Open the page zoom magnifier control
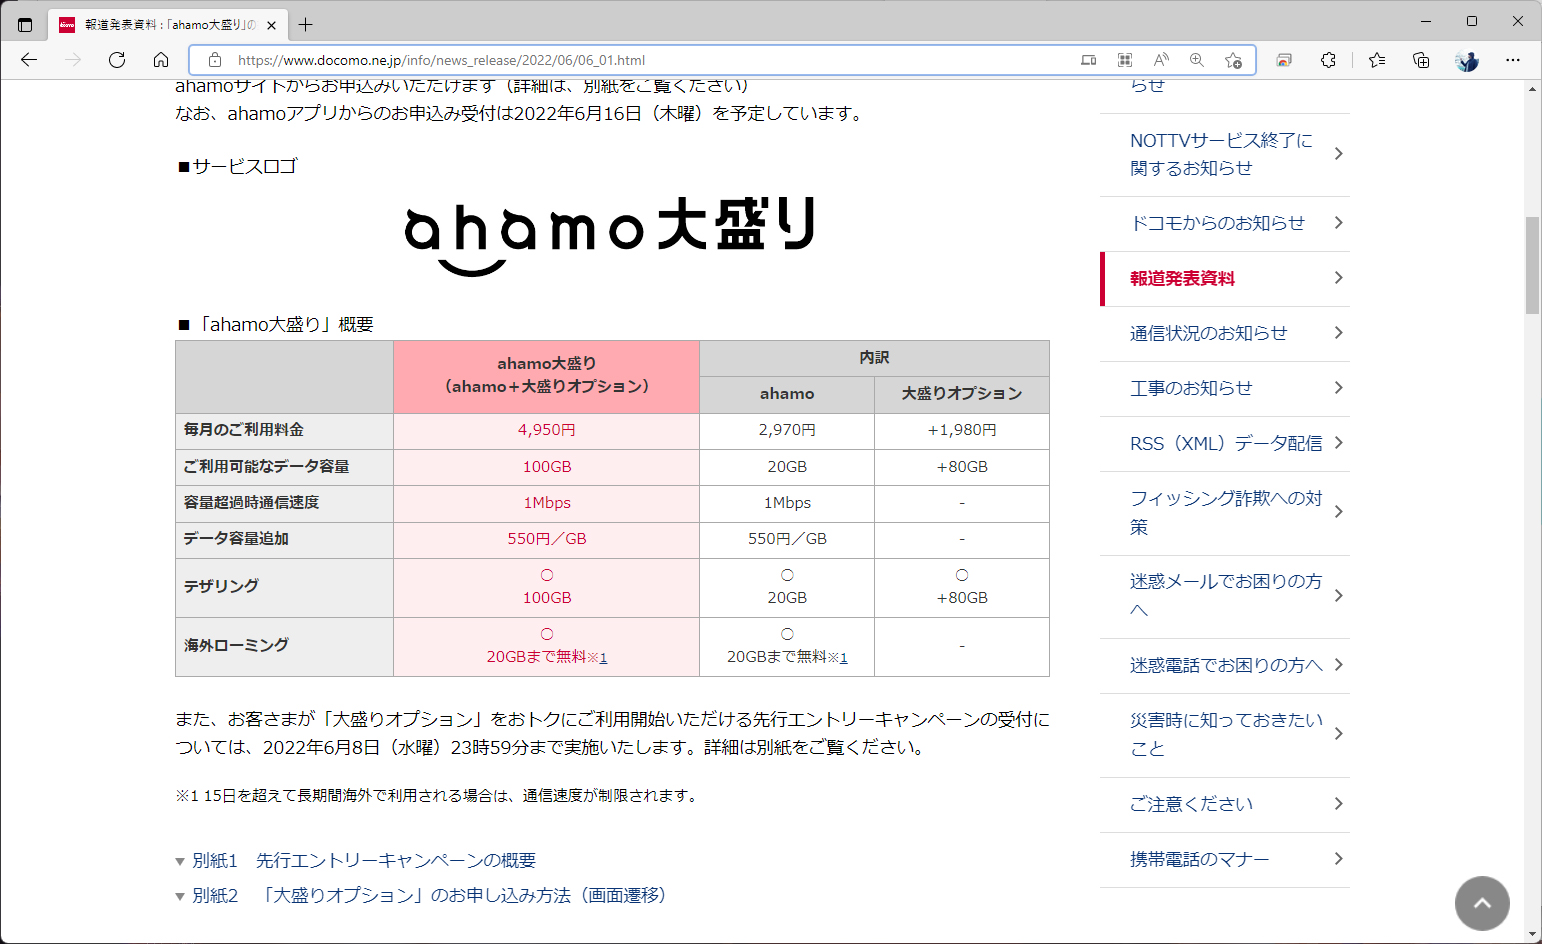 [1196, 60]
